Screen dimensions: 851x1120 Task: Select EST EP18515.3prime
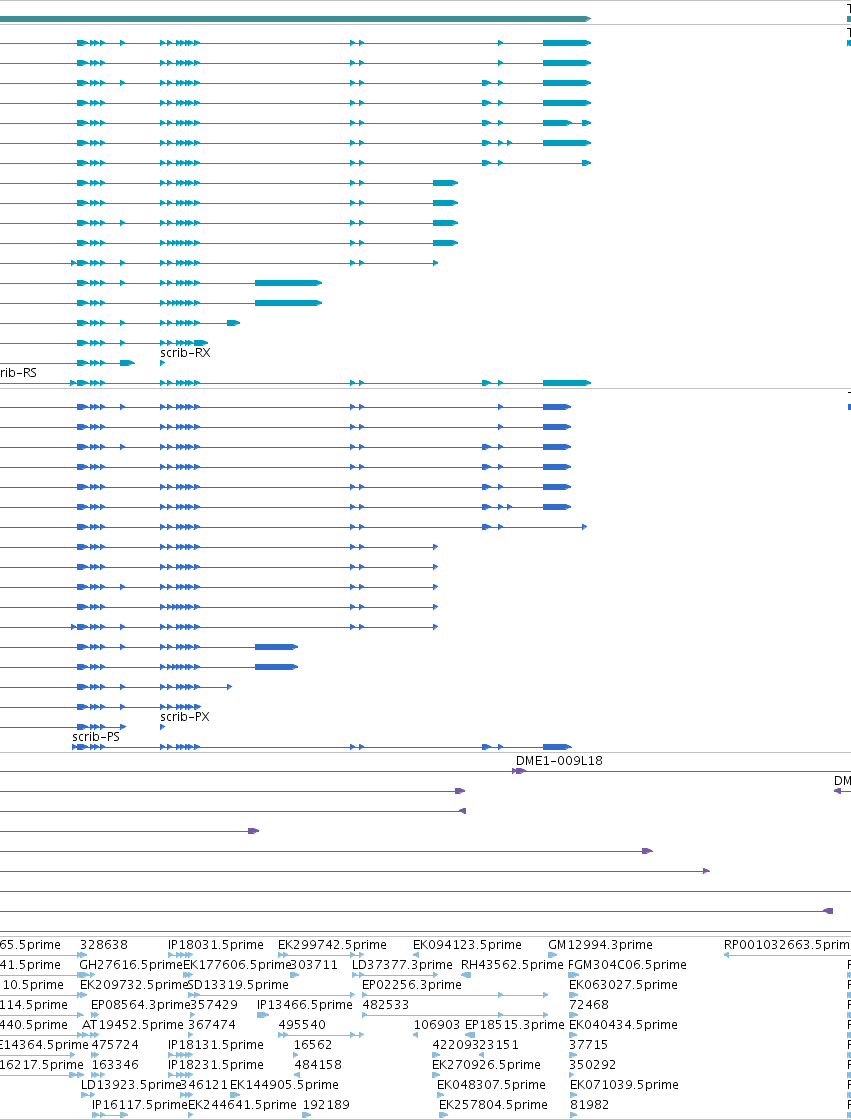point(514,1025)
